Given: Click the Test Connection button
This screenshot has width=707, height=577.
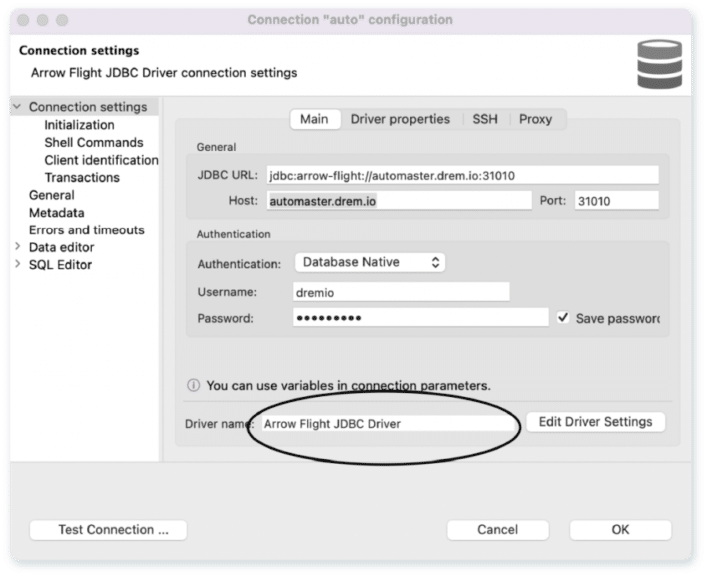Looking at the screenshot, I should [108, 530].
